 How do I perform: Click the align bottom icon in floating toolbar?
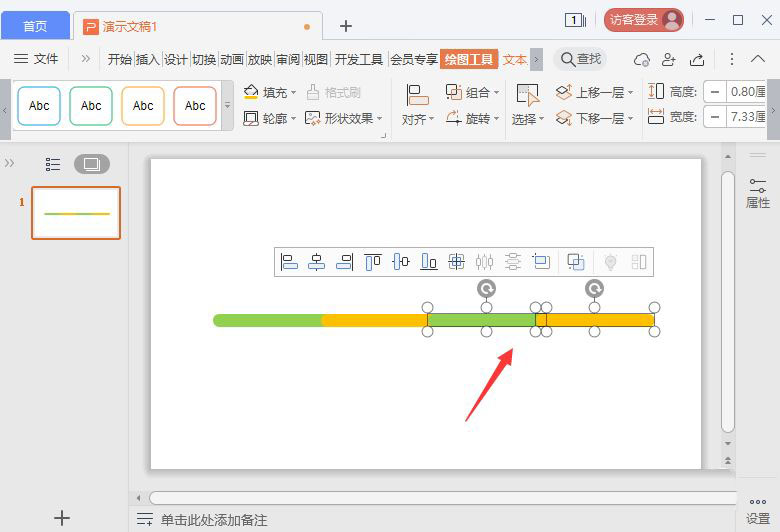pyautogui.click(x=429, y=262)
